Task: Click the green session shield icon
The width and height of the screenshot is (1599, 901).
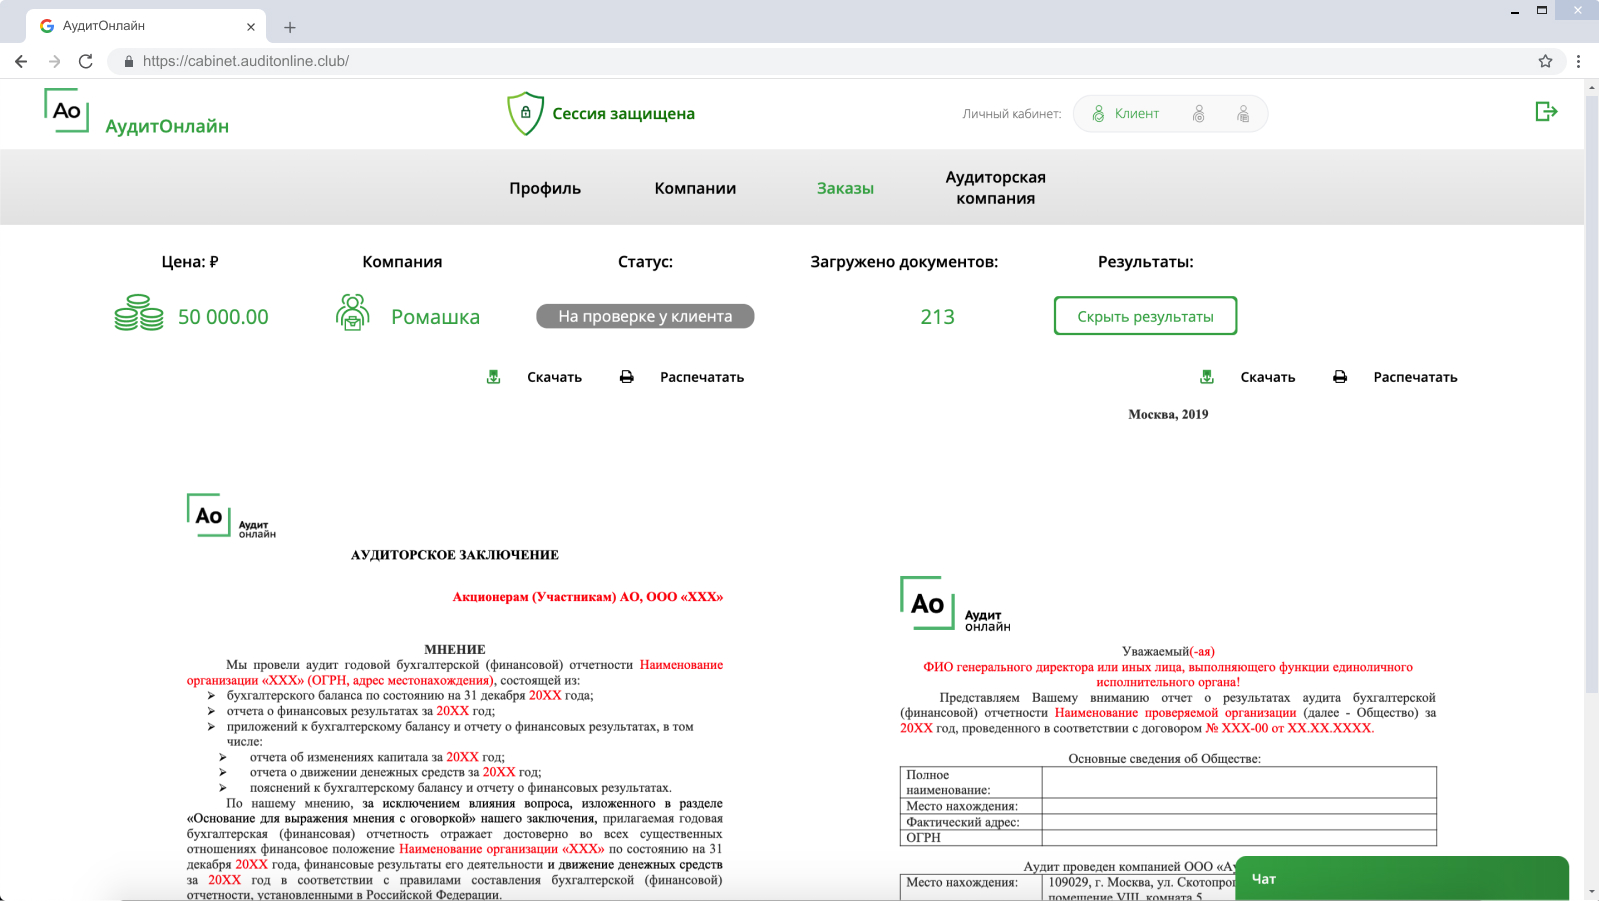Action: click(x=525, y=113)
